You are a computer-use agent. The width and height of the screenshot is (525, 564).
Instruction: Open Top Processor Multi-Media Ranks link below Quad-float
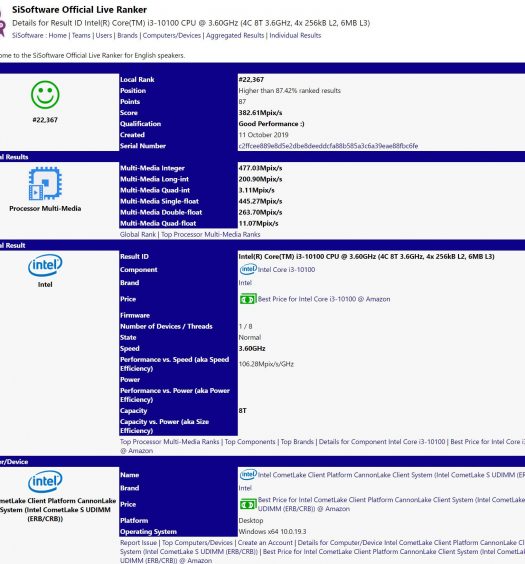pos(210,234)
